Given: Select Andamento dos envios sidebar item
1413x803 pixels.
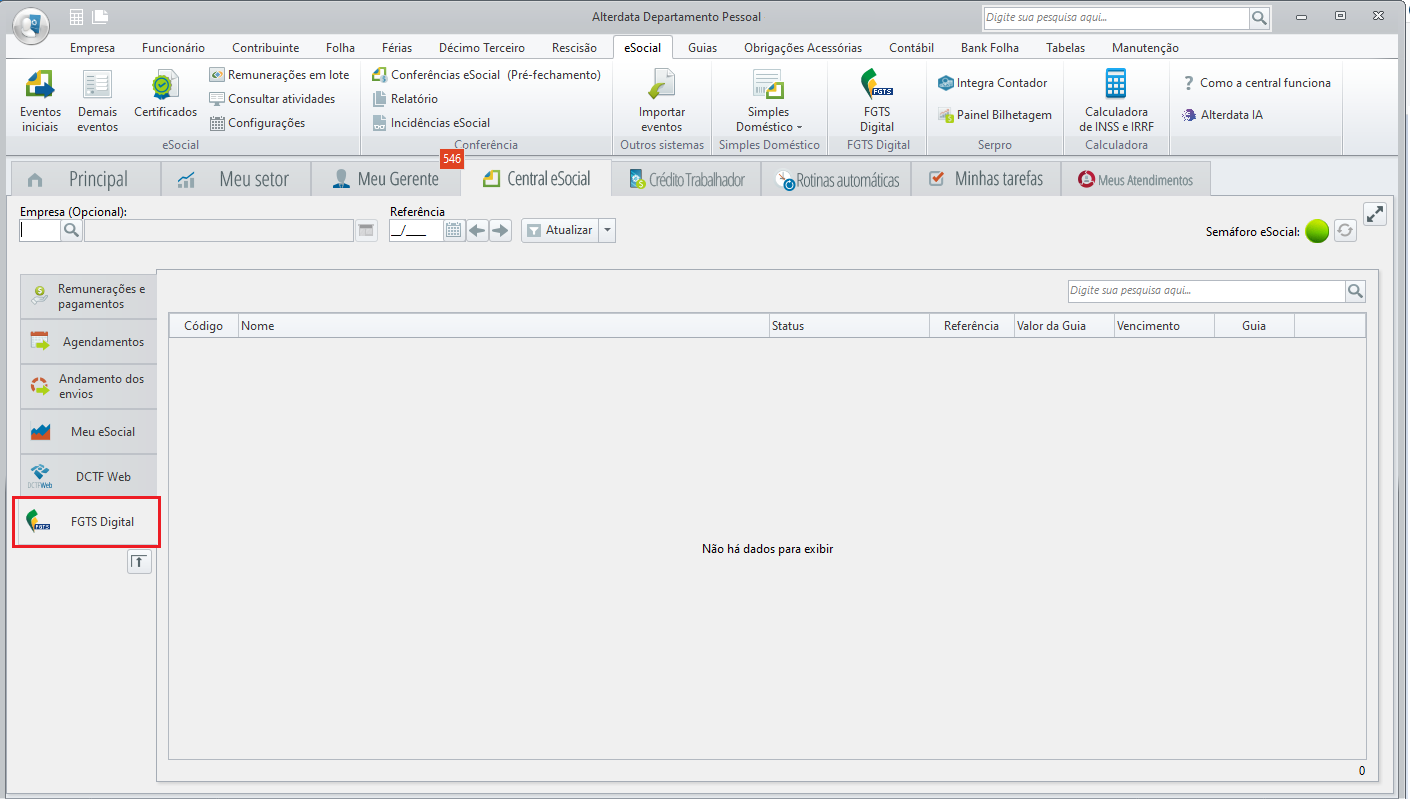Looking at the screenshot, I should 89,386.
